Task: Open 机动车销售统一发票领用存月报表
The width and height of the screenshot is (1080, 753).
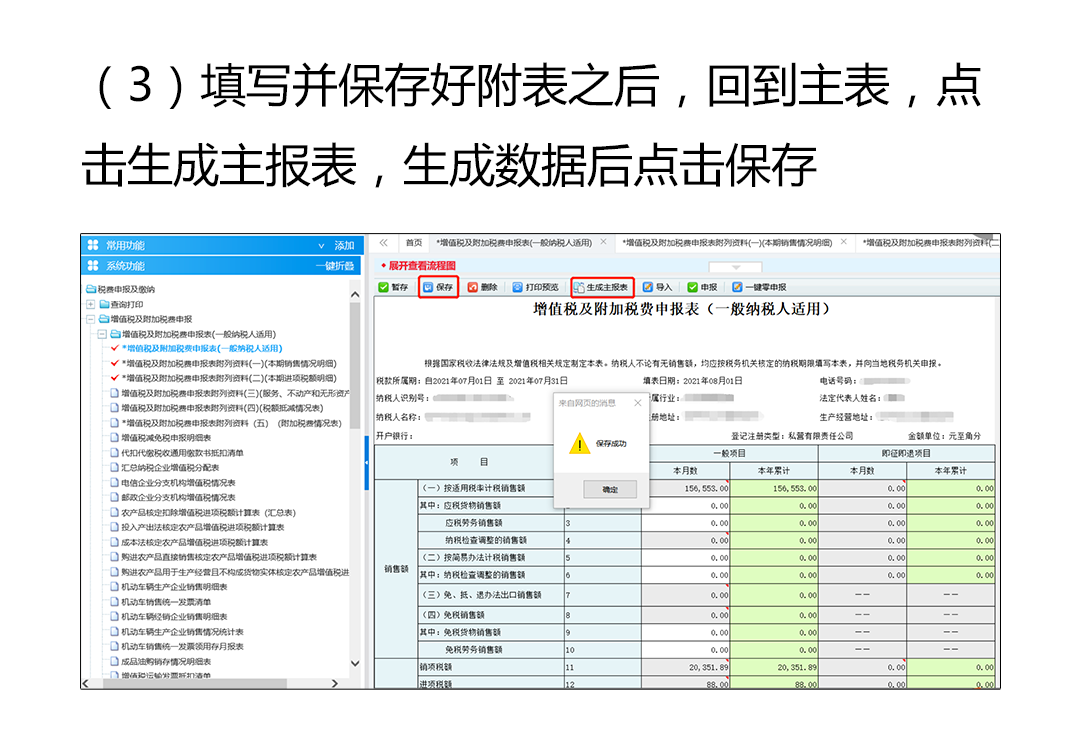Action: pos(182,647)
